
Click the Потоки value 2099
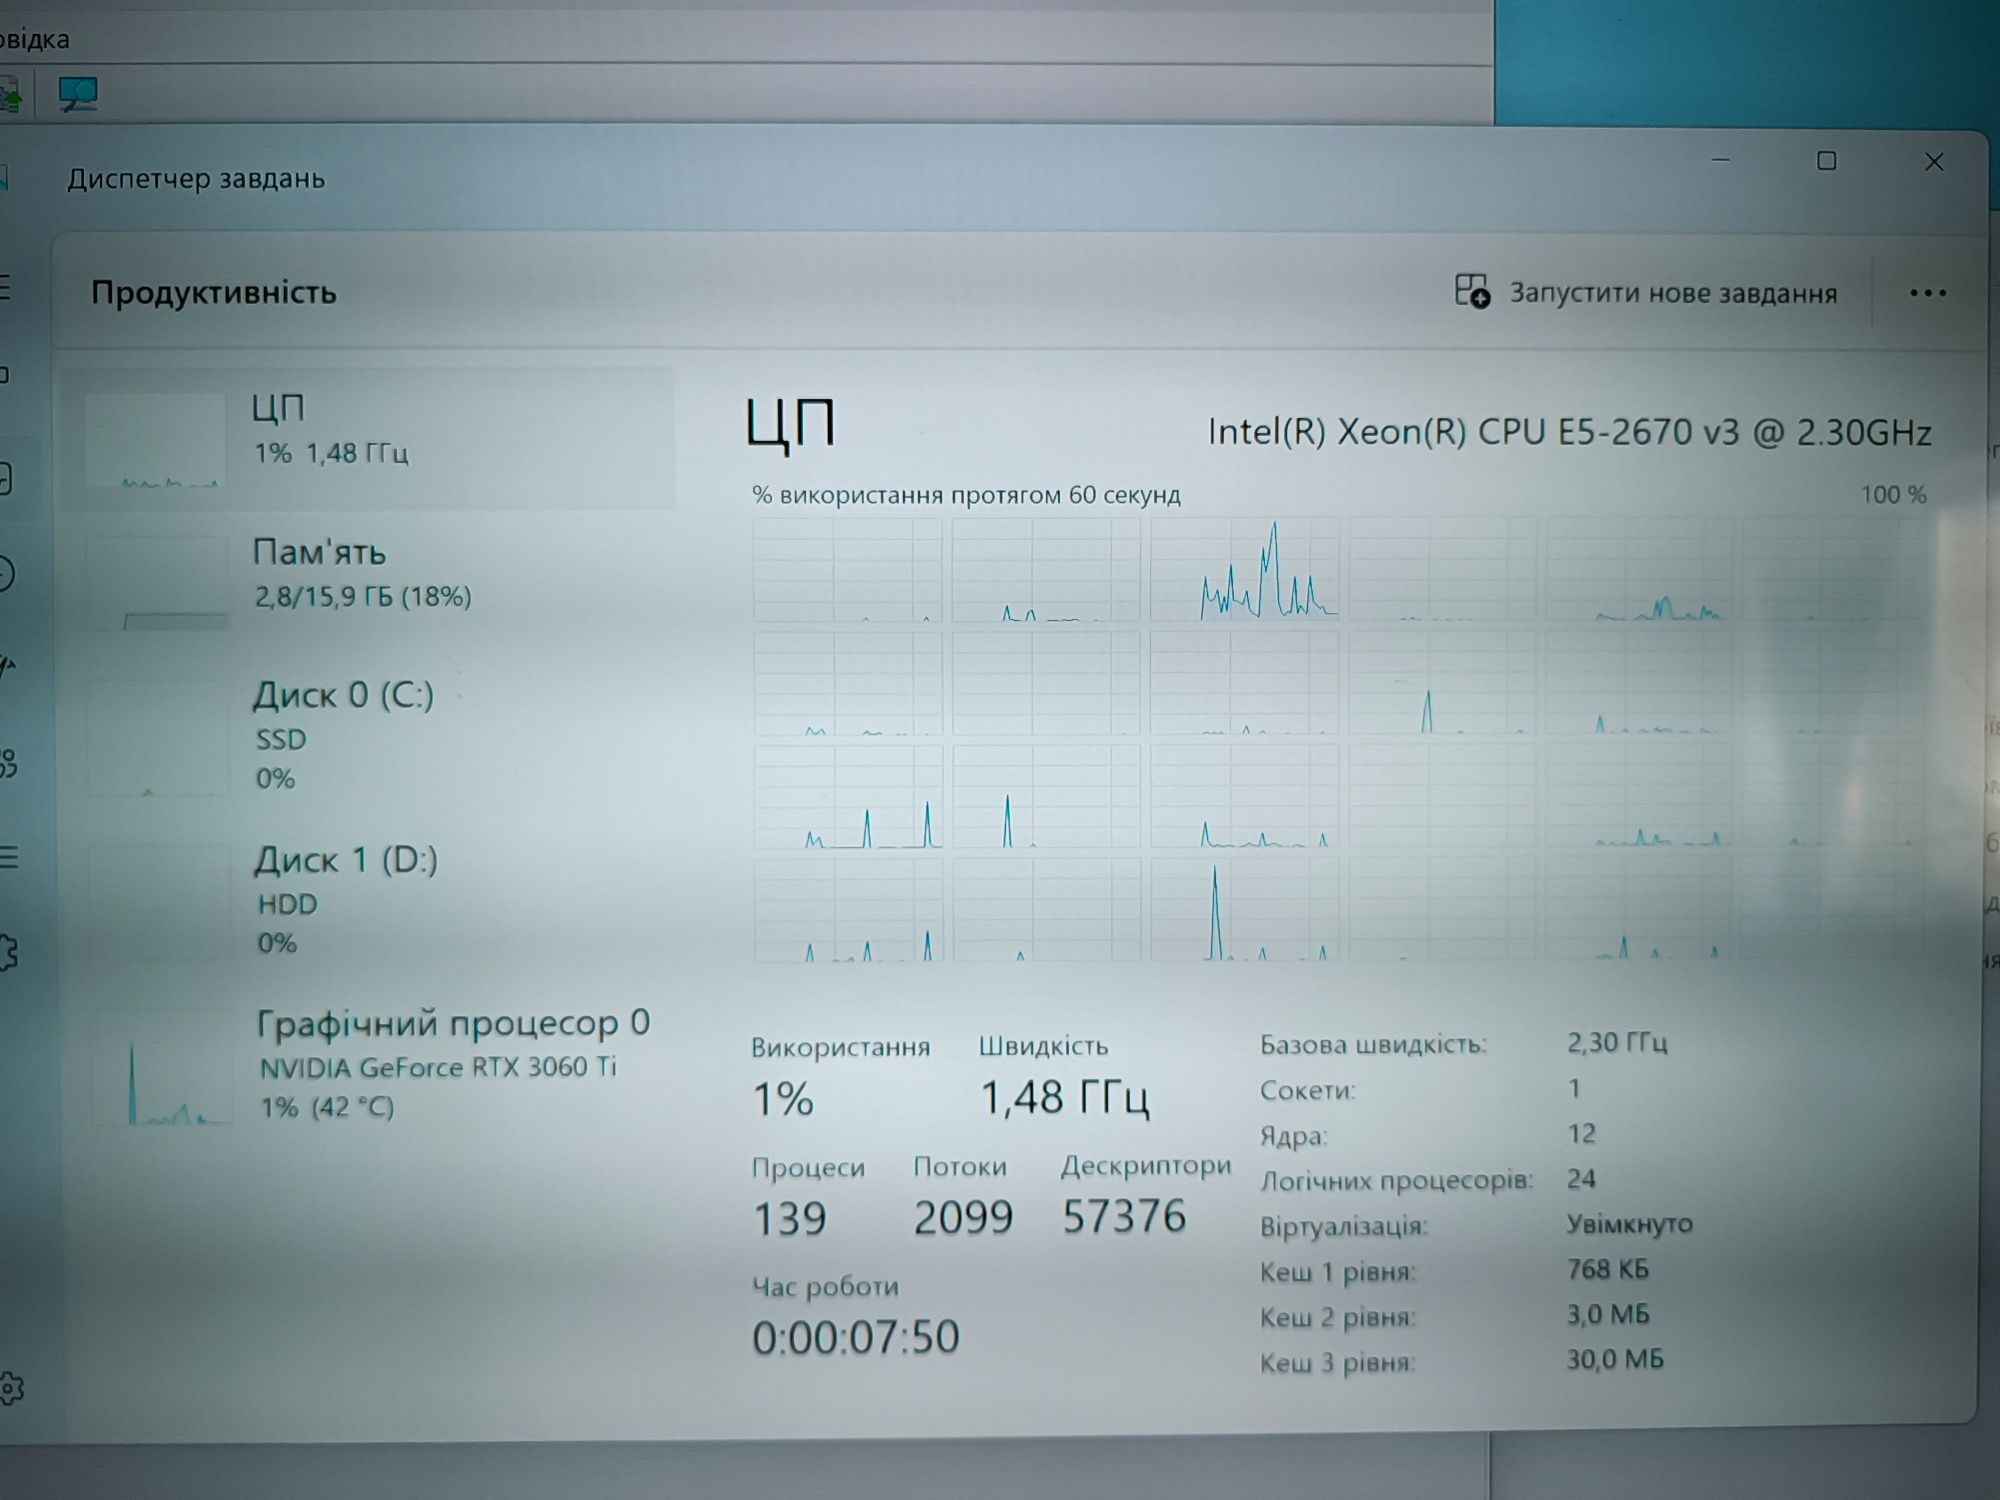963,1217
